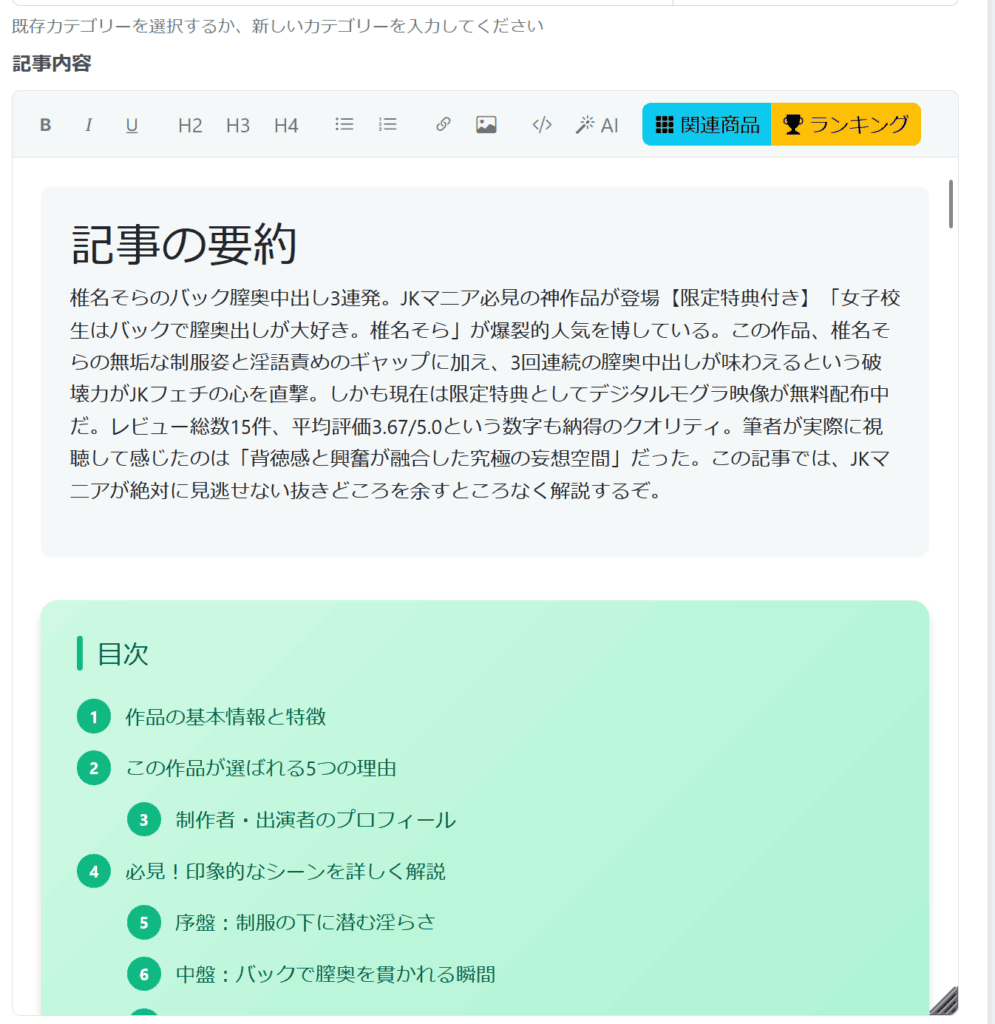The width and height of the screenshot is (995, 1024).
Task: Click the number 4 badge in 目次
Action: pos(94,871)
